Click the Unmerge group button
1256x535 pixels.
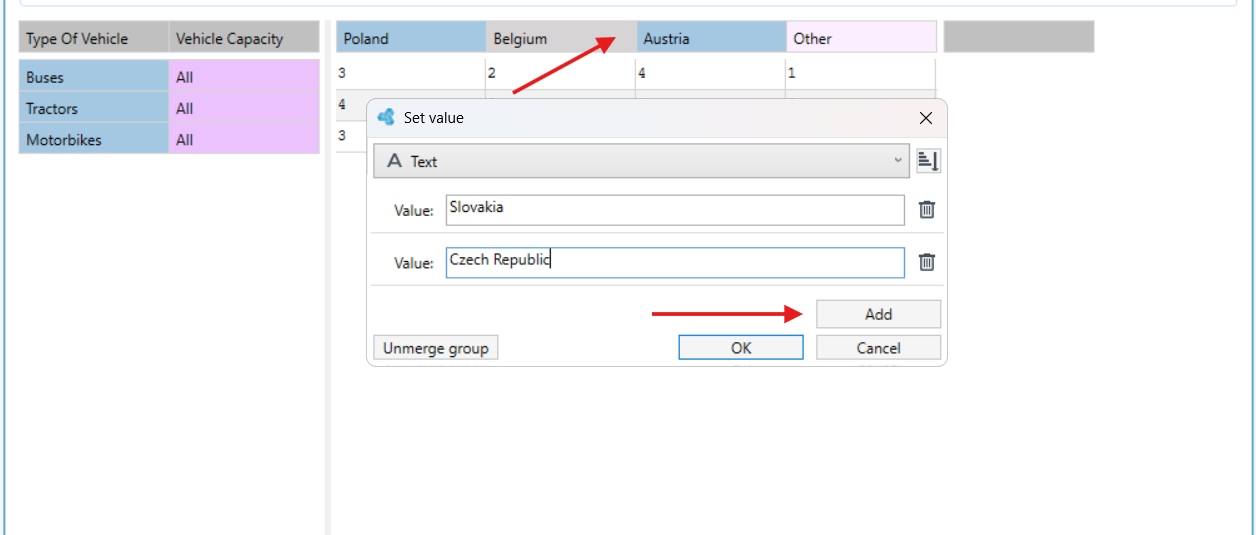[435, 348]
